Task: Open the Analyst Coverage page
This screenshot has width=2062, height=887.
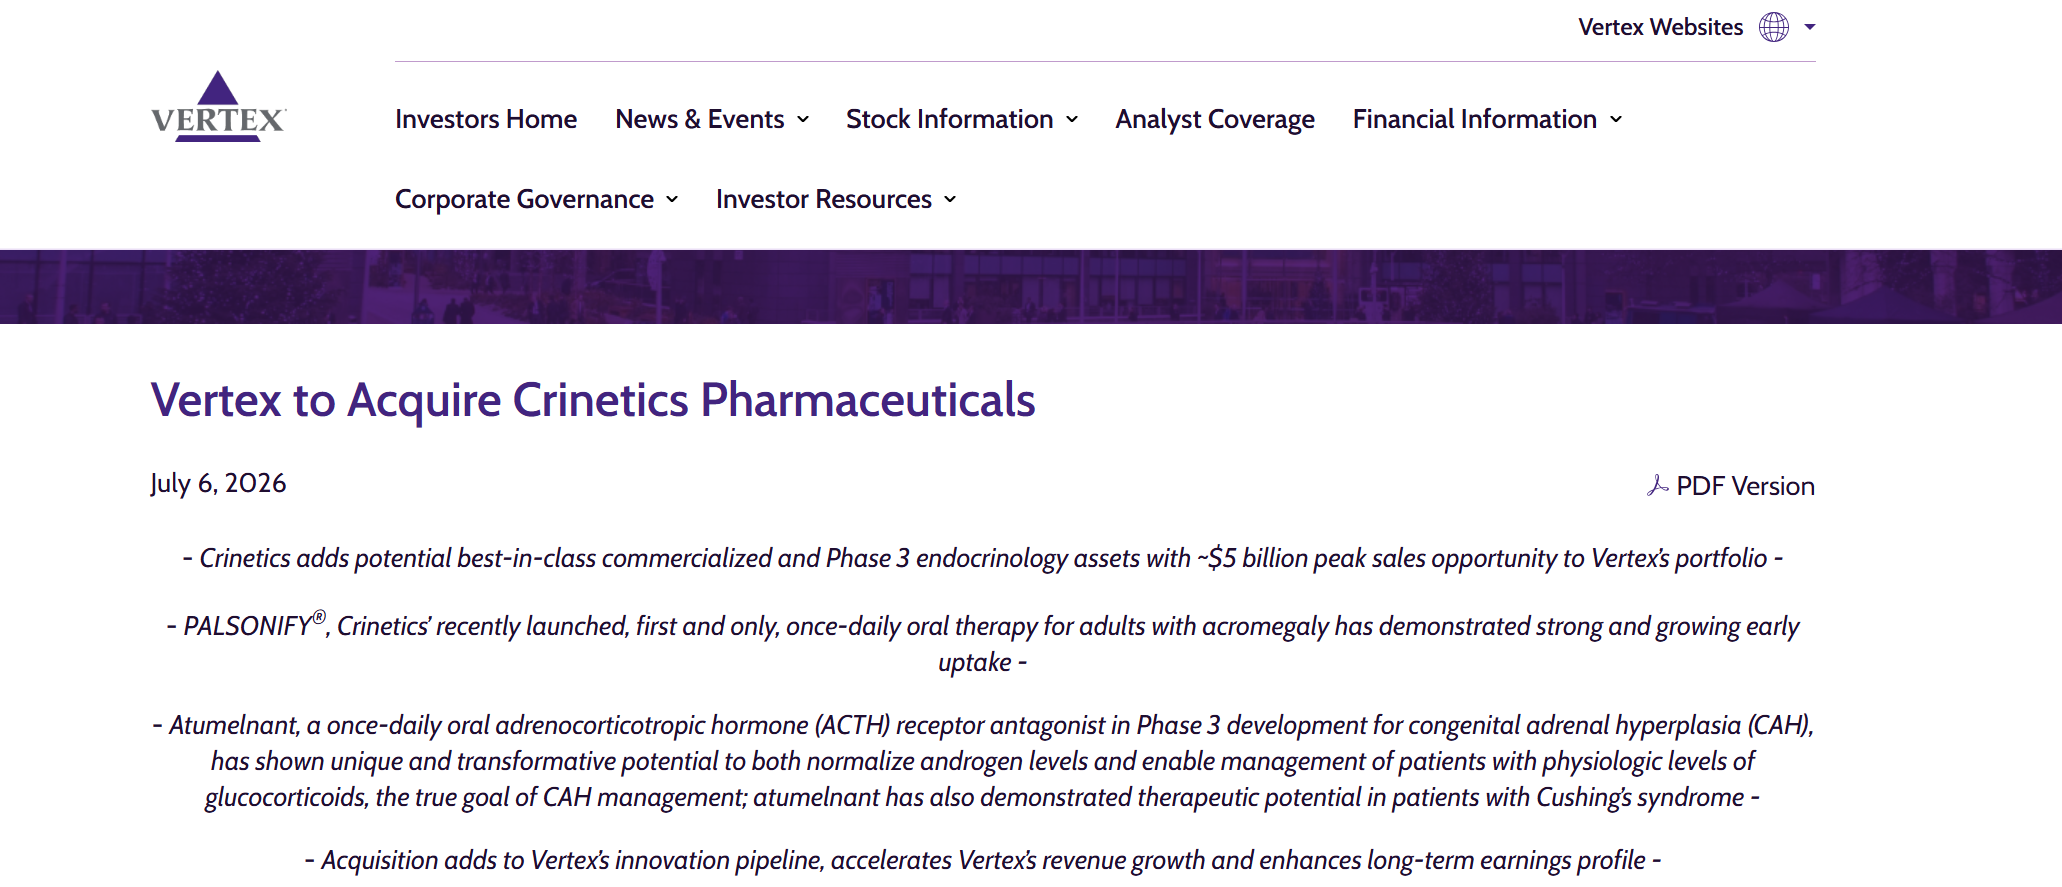Action: click(x=1215, y=119)
